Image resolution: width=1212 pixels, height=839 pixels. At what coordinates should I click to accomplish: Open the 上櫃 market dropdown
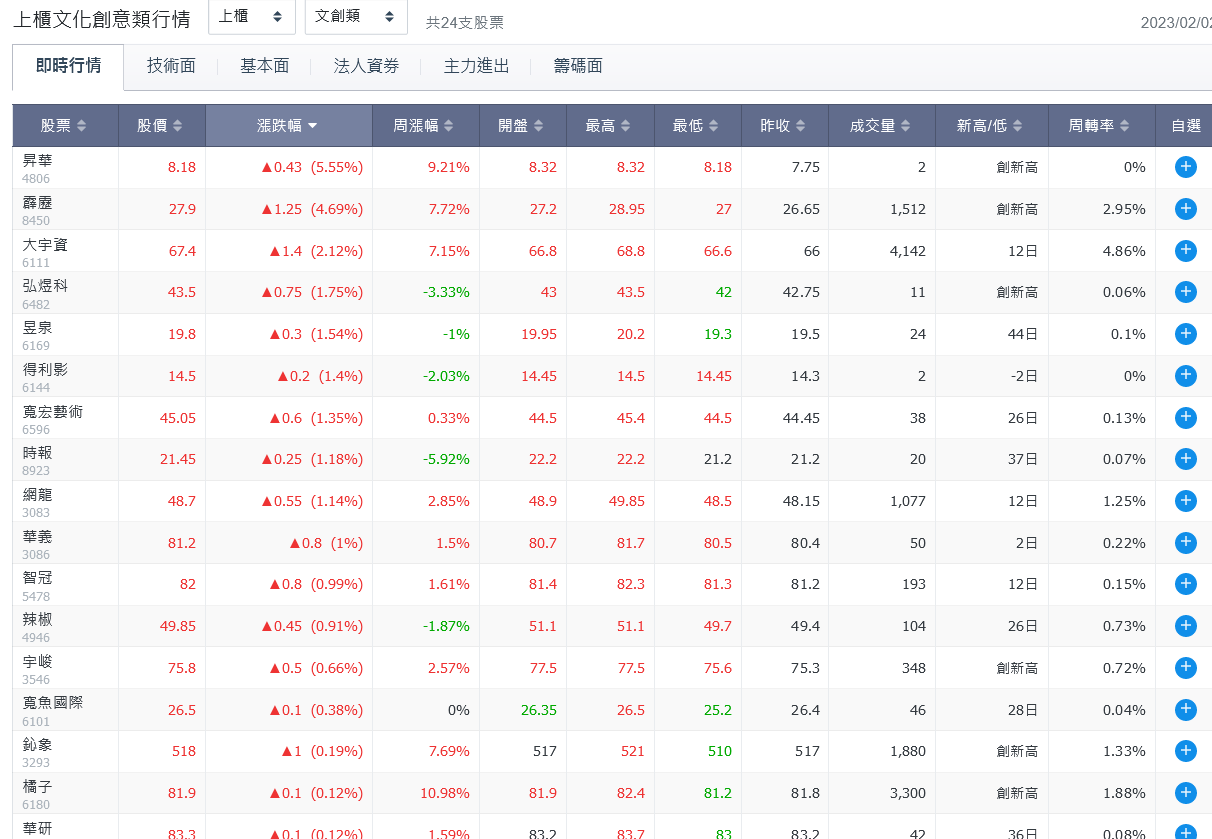[x=251, y=17]
